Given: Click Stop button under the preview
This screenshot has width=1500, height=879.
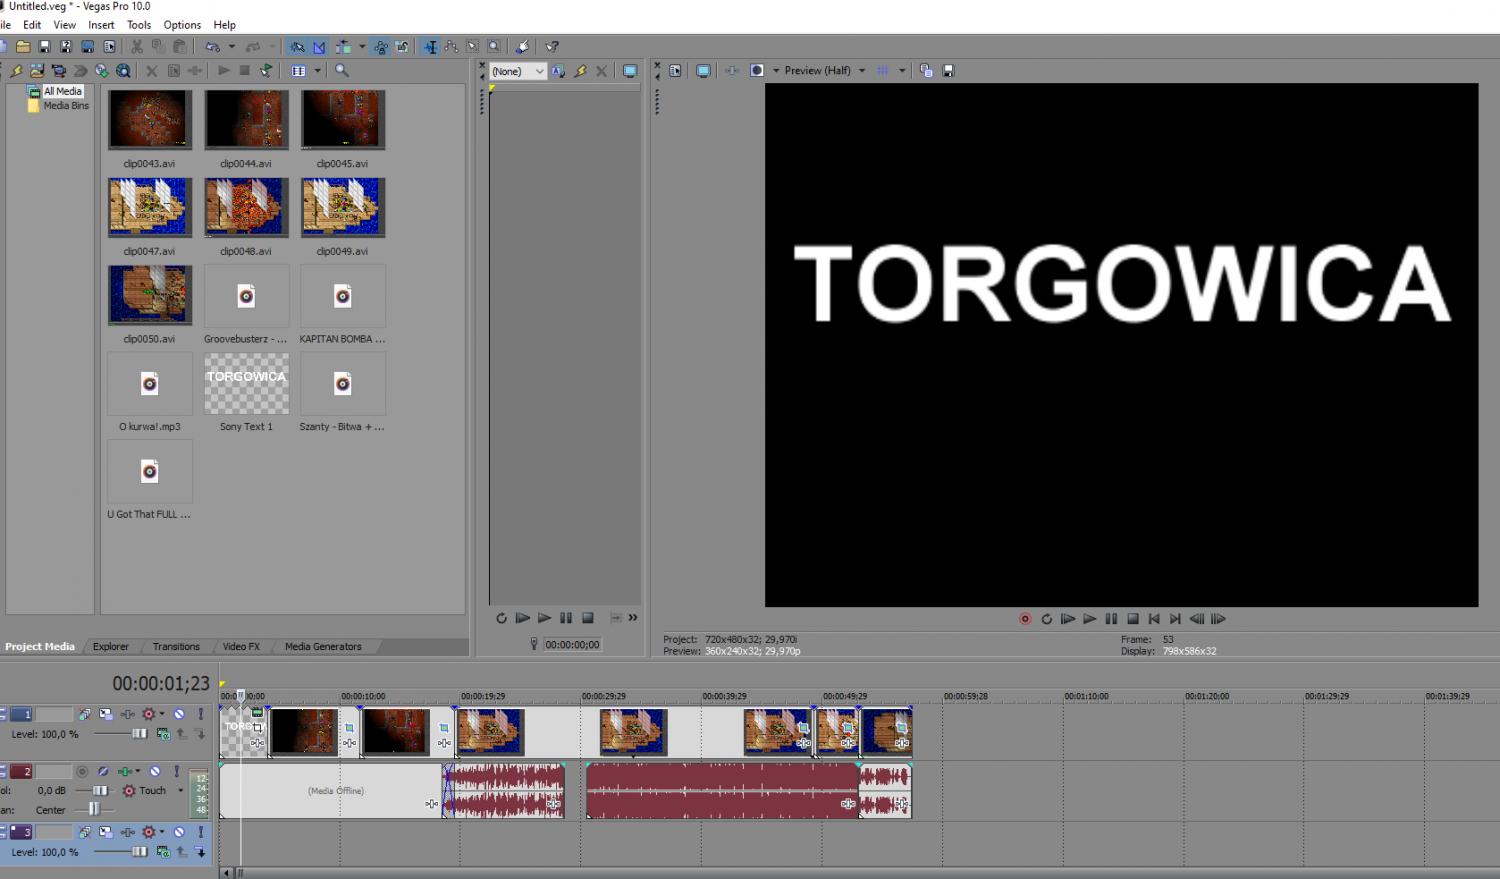Looking at the screenshot, I should [x=1133, y=619].
